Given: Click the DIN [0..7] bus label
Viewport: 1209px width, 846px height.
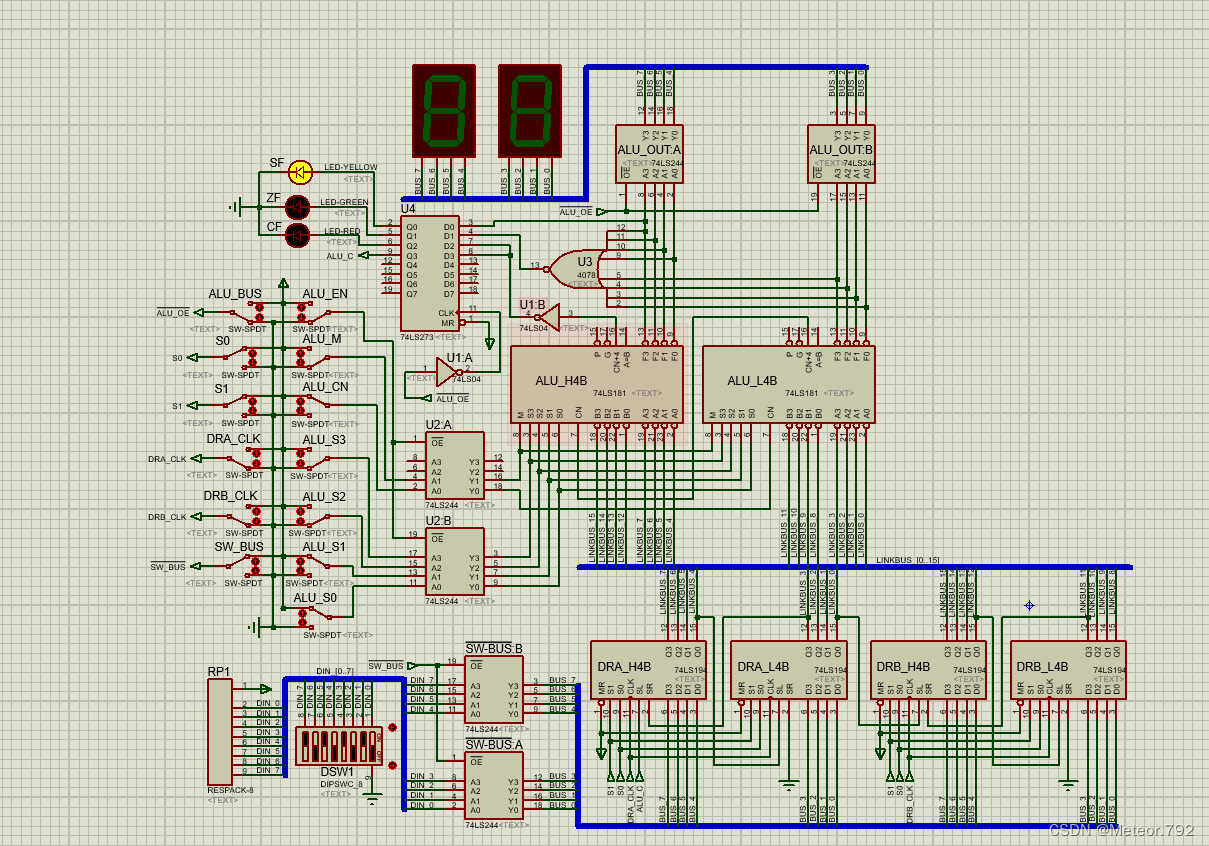Looking at the screenshot, I should point(336,670).
